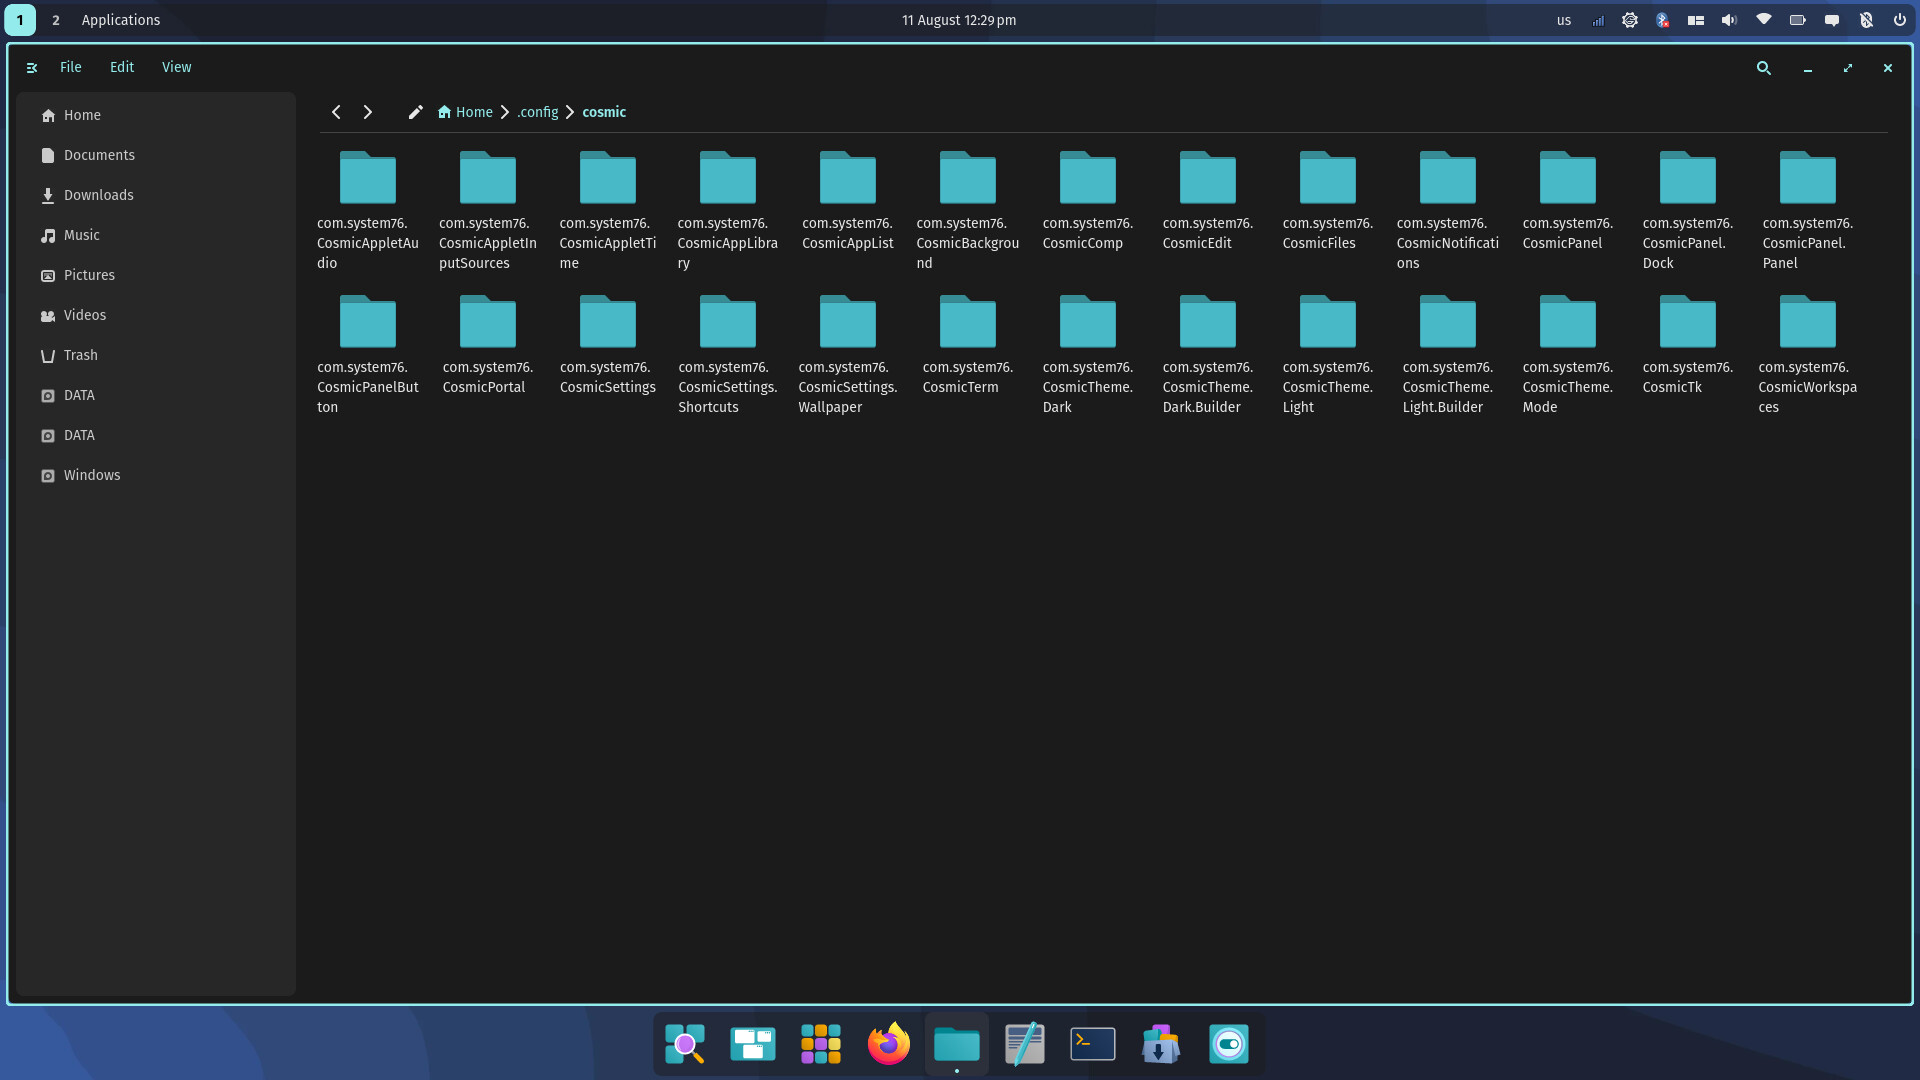Select the CosmicAppletInputSources folder

[x=488, y=210]
